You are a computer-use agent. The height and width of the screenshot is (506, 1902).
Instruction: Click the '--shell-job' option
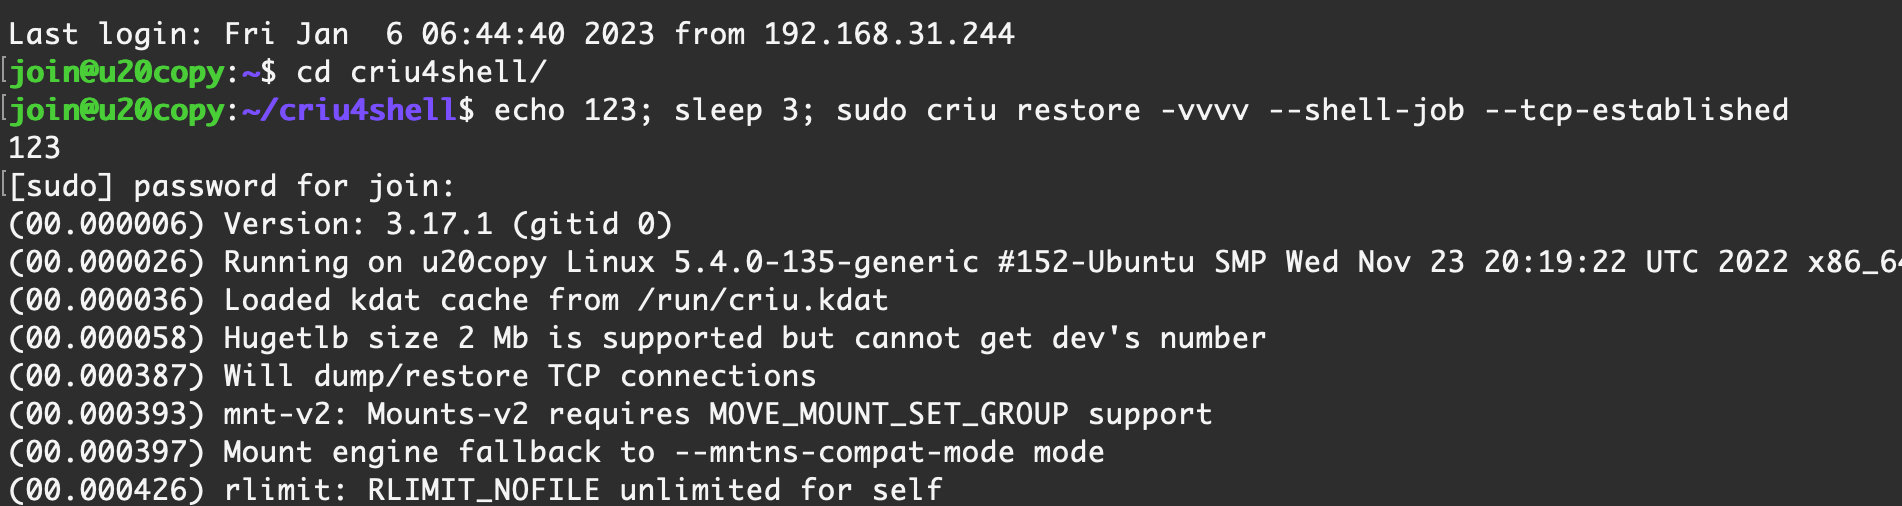pyautogui.click(x=1366, y=110)
